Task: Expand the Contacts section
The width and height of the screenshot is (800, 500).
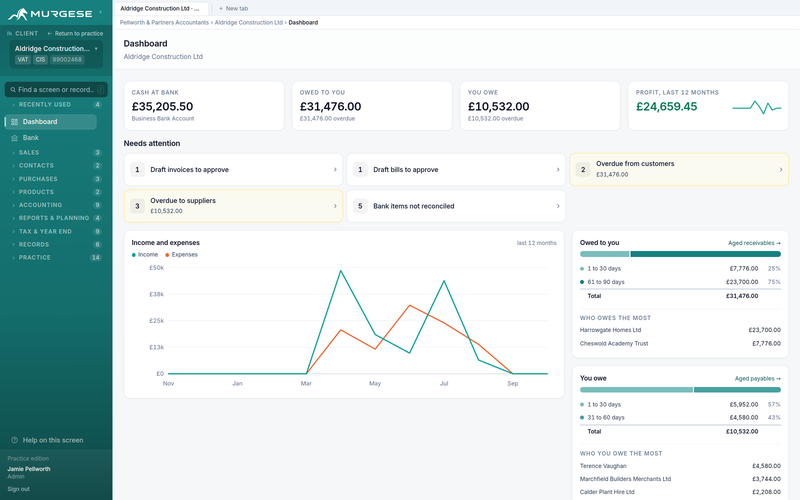Action: [x=56, y=166]
